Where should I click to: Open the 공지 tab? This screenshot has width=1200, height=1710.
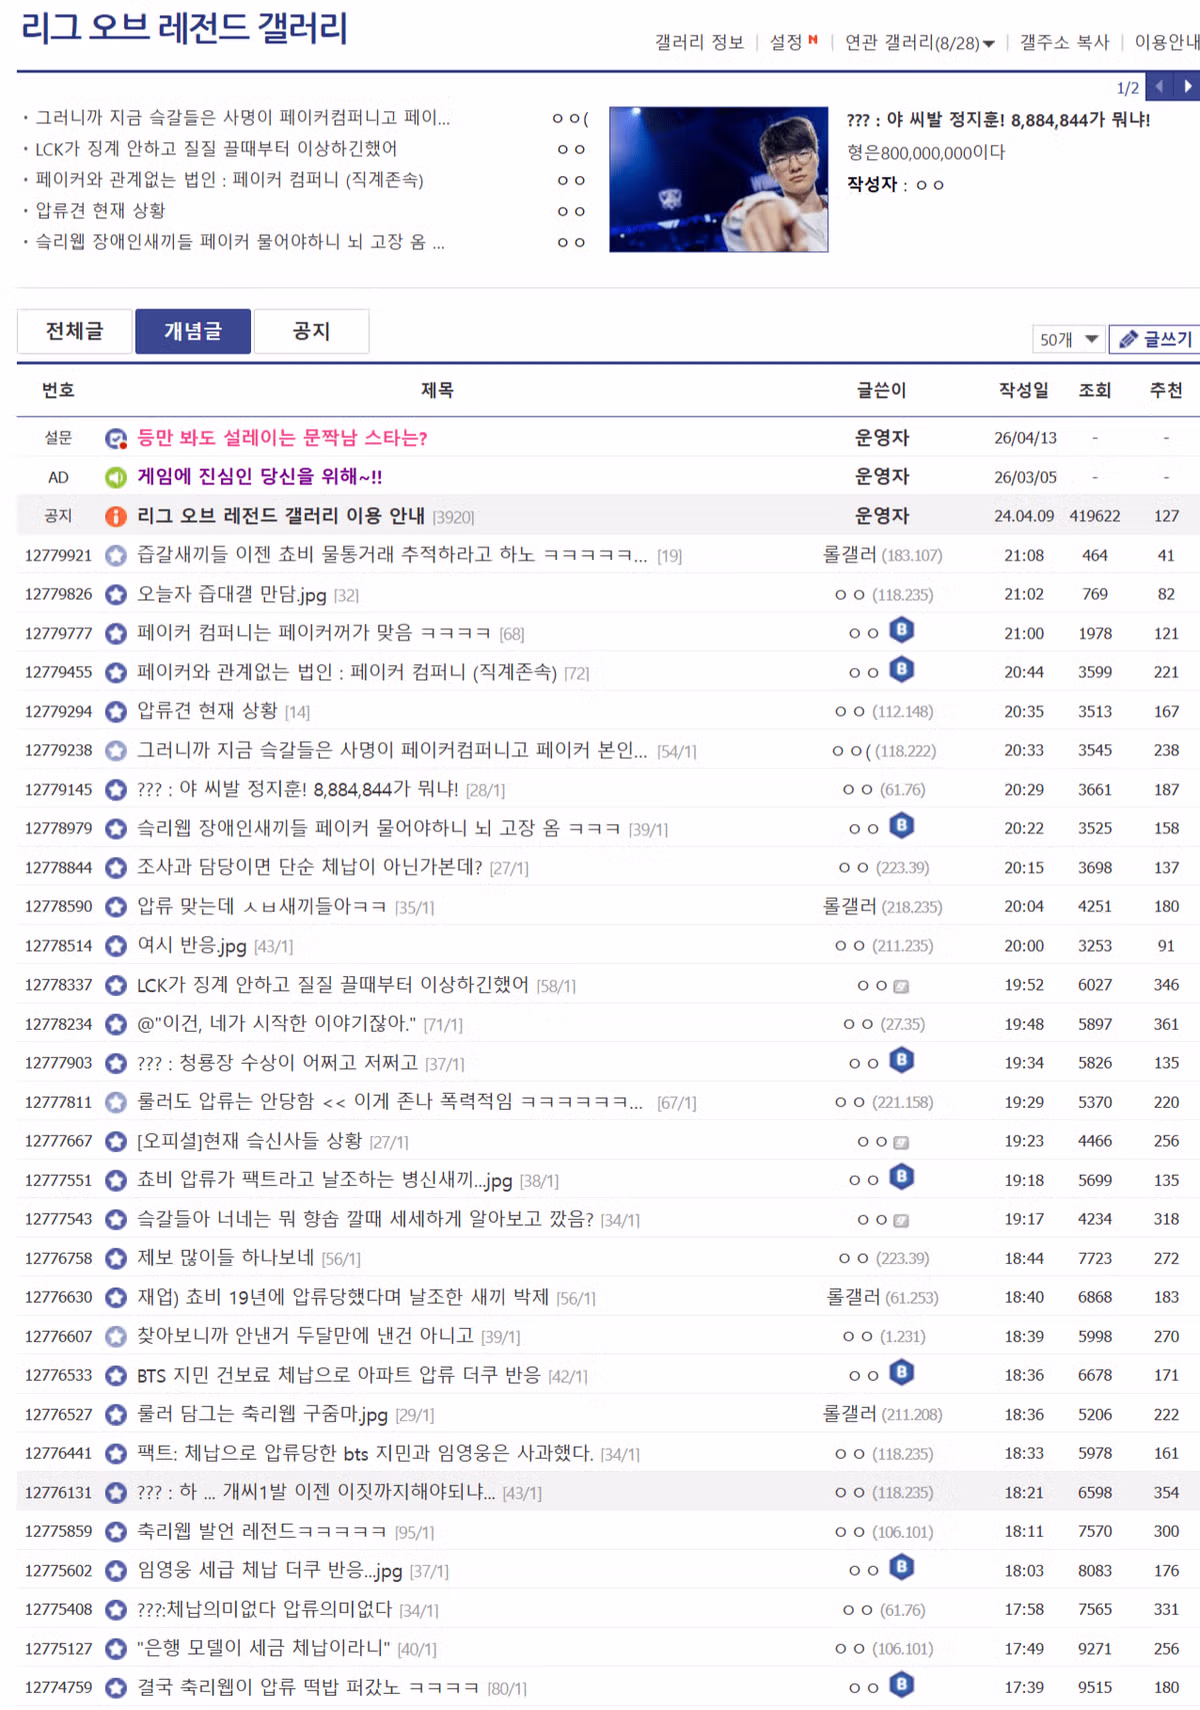tap(311, 331)
